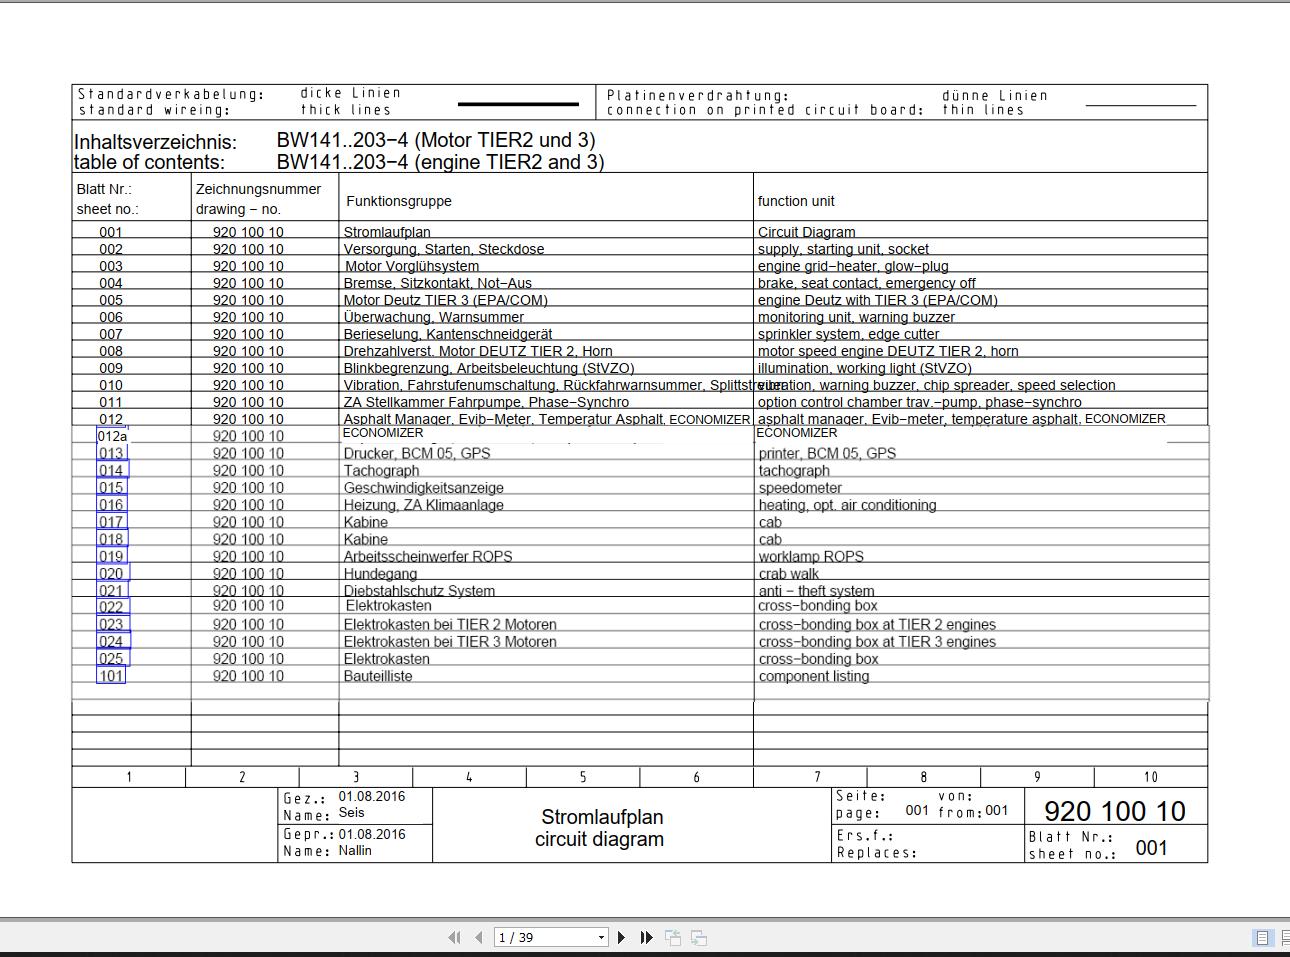Image resolution: width=1290 pixels, height=957 pixels.
Task: Click 'illumination, working light (StVZO)' text
Action: pyautogui.click(x=865, y=368)
